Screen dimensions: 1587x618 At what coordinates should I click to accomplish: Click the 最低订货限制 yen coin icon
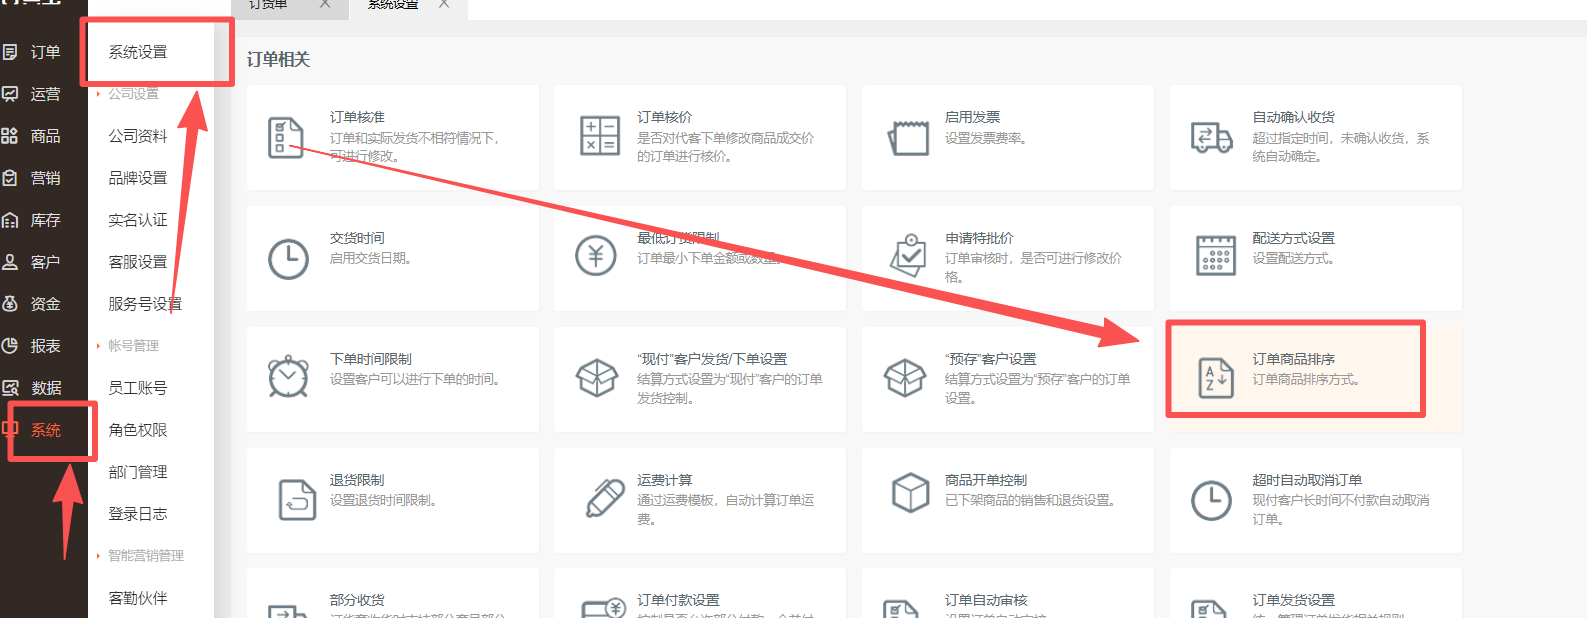click(596, 256)
